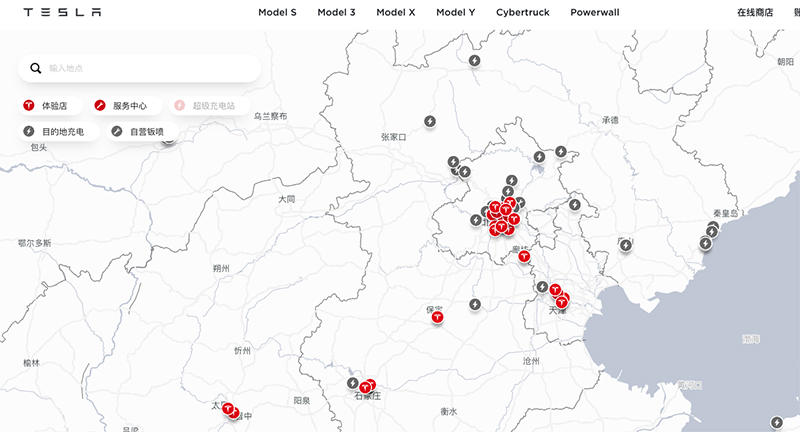The width and height of the screenshot is (800, 432).
Task: Select the charger marker near 张家口
Action: (x=430, y=122)
